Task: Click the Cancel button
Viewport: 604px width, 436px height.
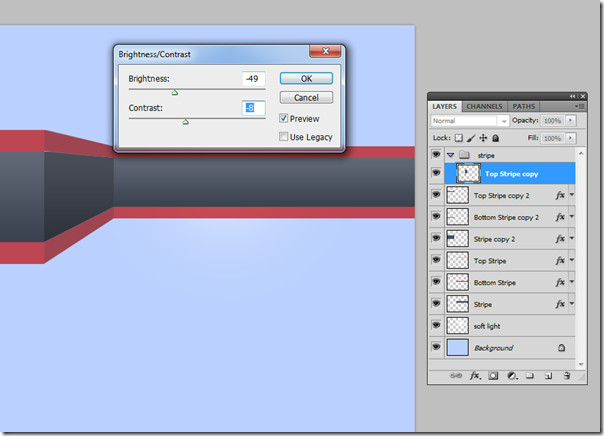Action: point(306,97)
